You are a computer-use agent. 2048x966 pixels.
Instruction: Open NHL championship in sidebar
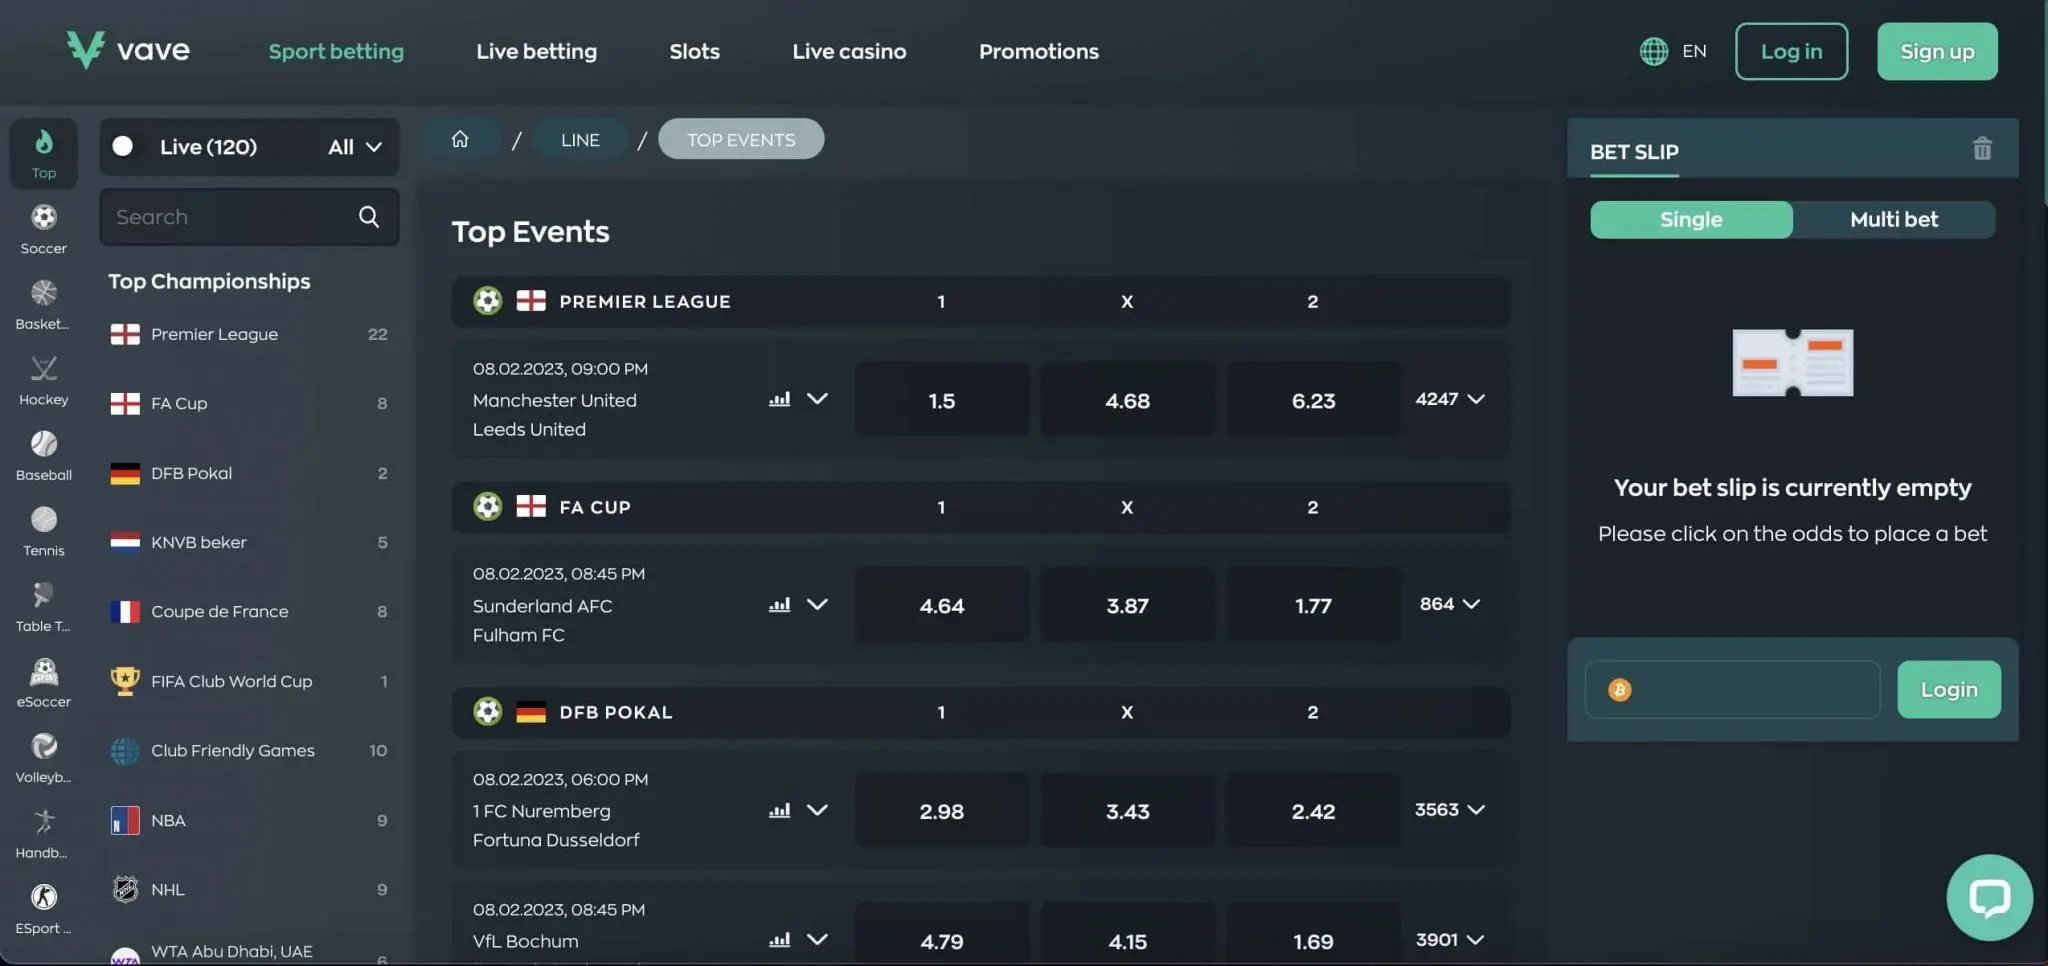coord(249,889)
